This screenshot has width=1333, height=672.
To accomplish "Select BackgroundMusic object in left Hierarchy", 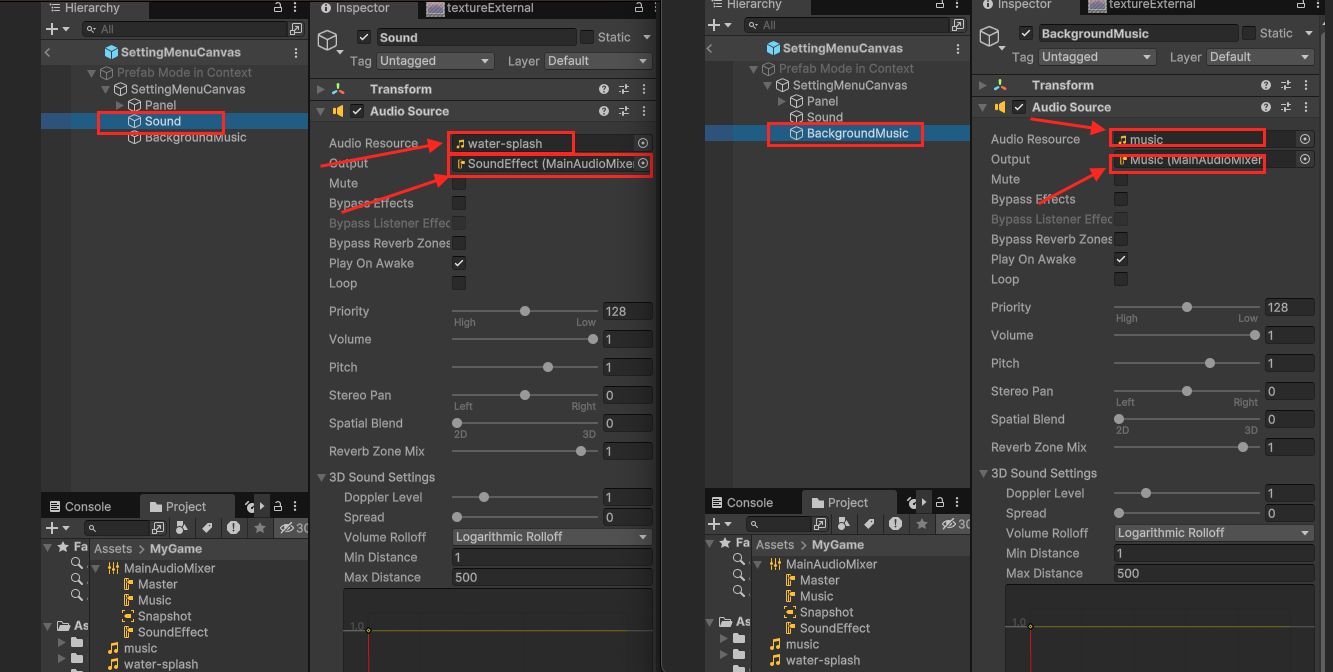I will [x=195, y=137].
